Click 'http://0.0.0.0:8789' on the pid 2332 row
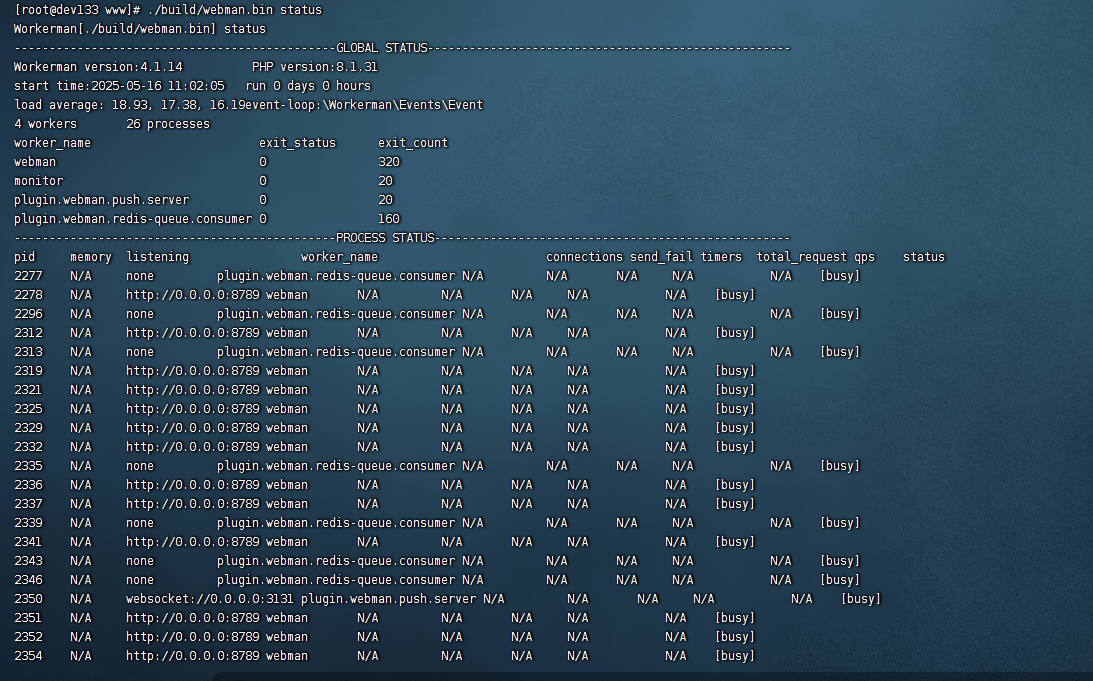Screen dimensions: 1093x681 (x=192, y=447)
